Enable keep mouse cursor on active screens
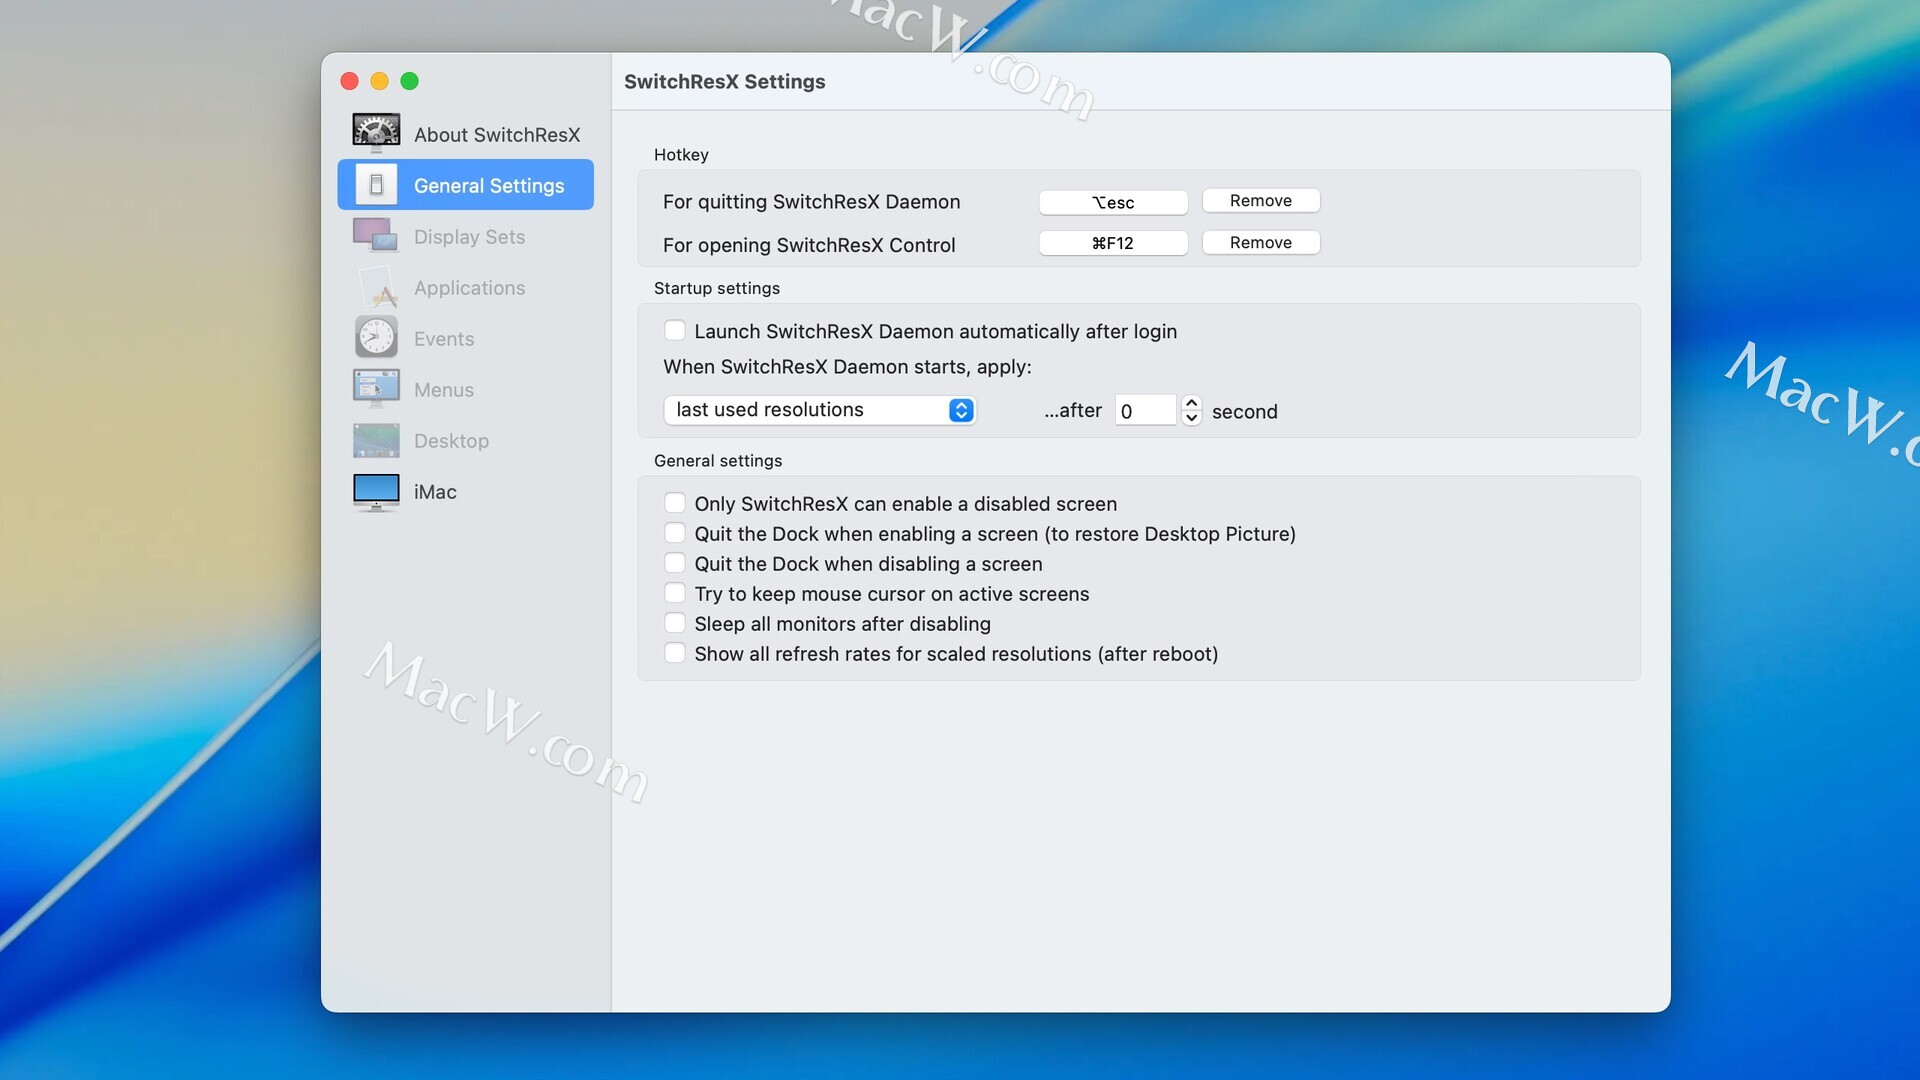1920x1080 pixels. [x=675, y=593]
